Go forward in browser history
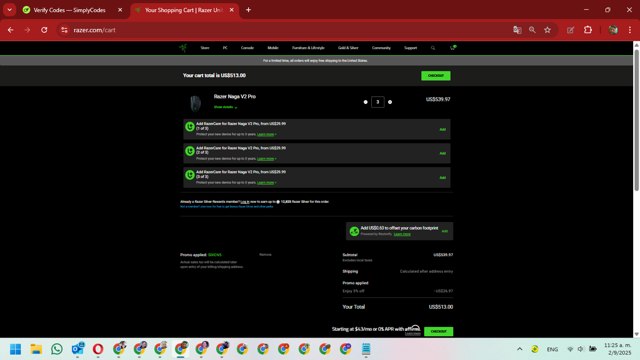Screen dimensions: 640x360 [x=27, y=30]
